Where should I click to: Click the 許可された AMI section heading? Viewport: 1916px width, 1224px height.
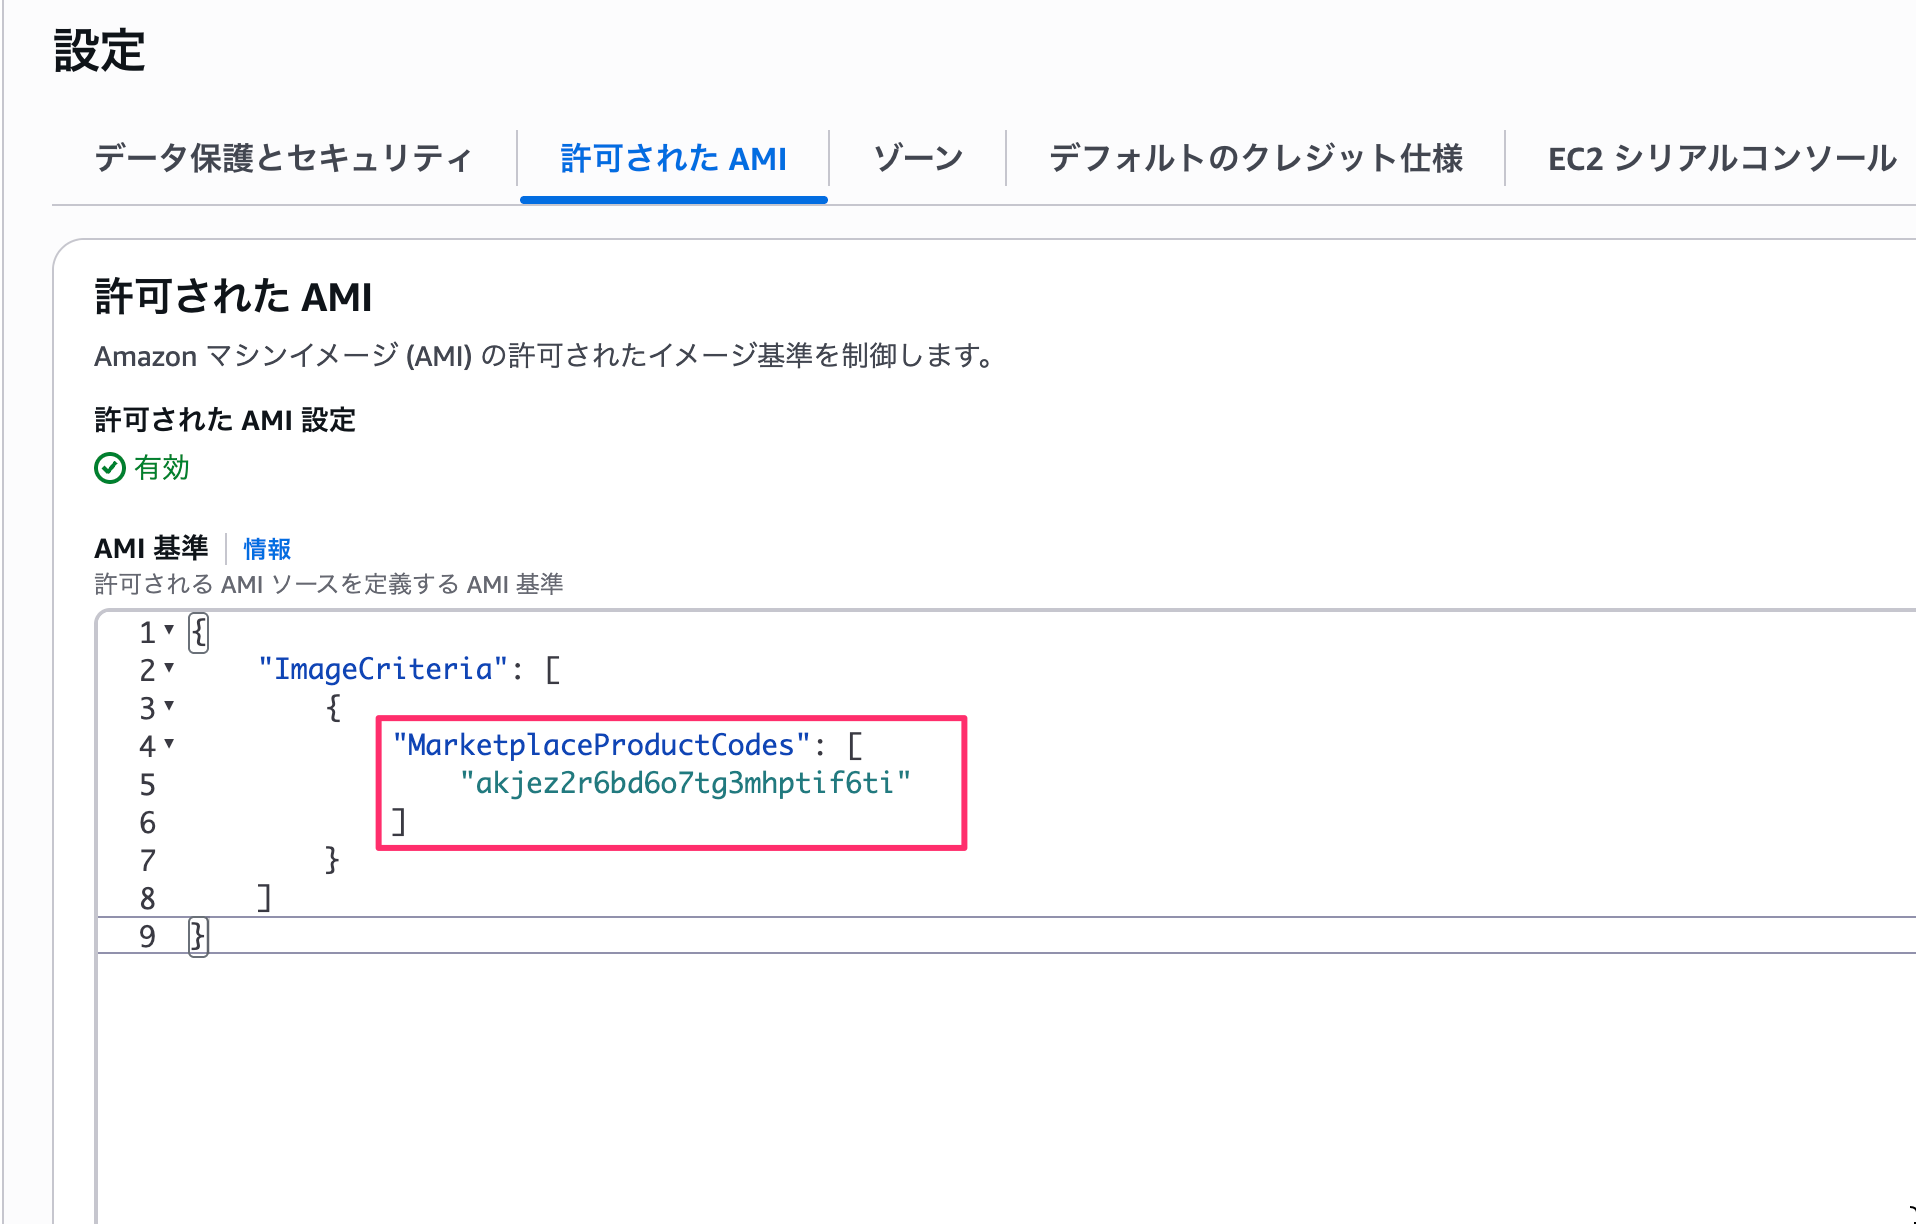tap(233, 297)
